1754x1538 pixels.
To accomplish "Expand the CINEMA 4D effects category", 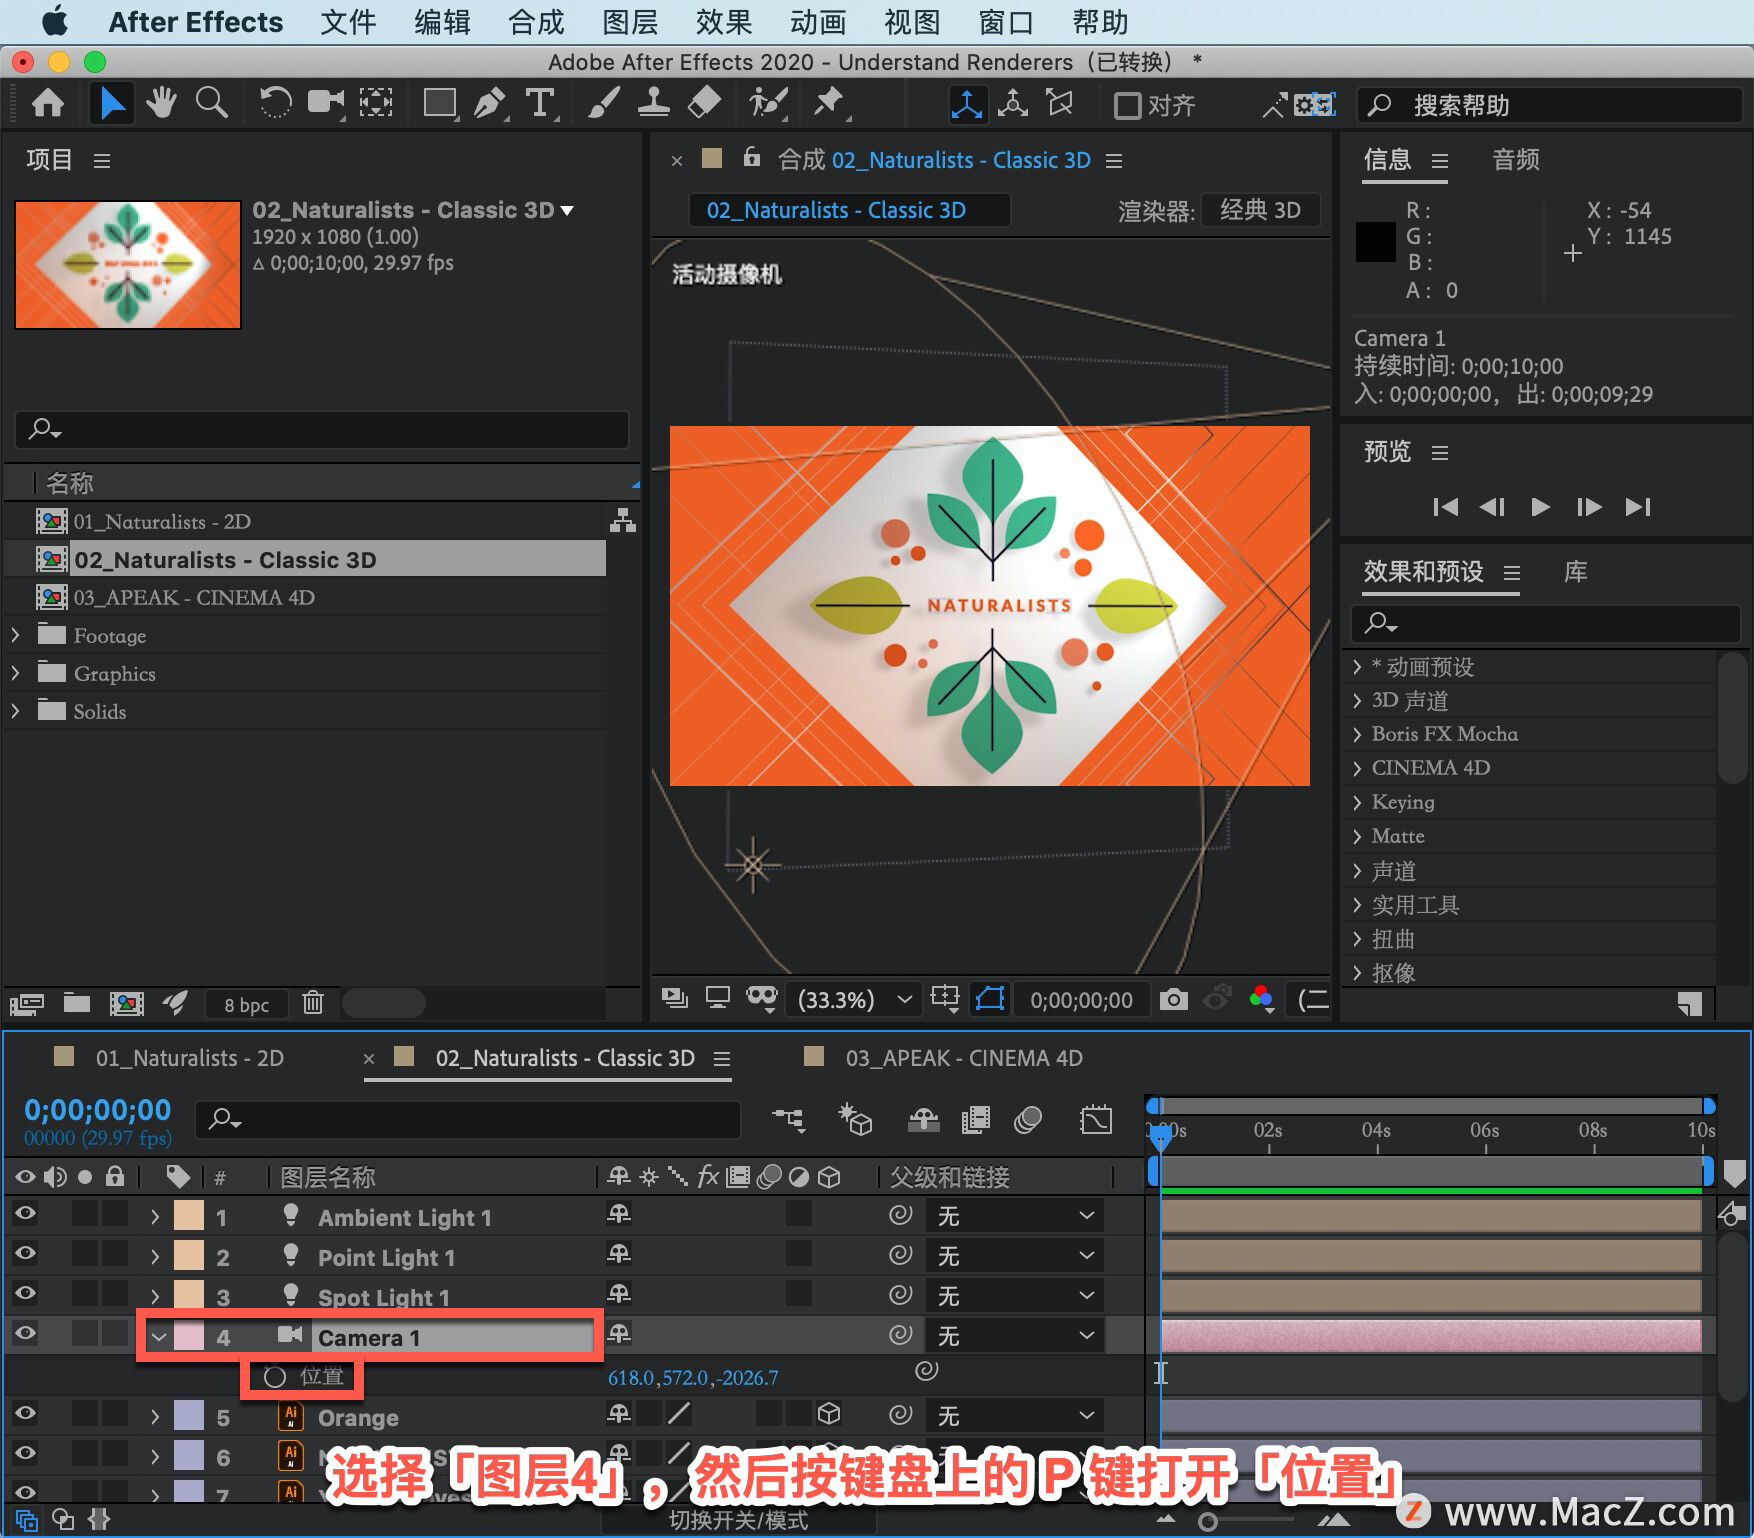I will (1357, 768).
